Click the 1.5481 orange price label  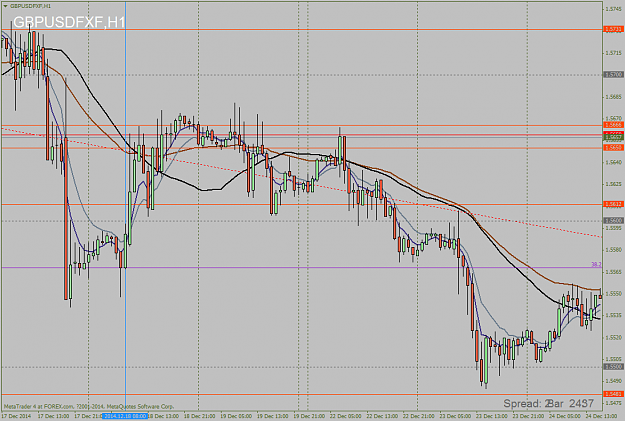tap(613, 394)
